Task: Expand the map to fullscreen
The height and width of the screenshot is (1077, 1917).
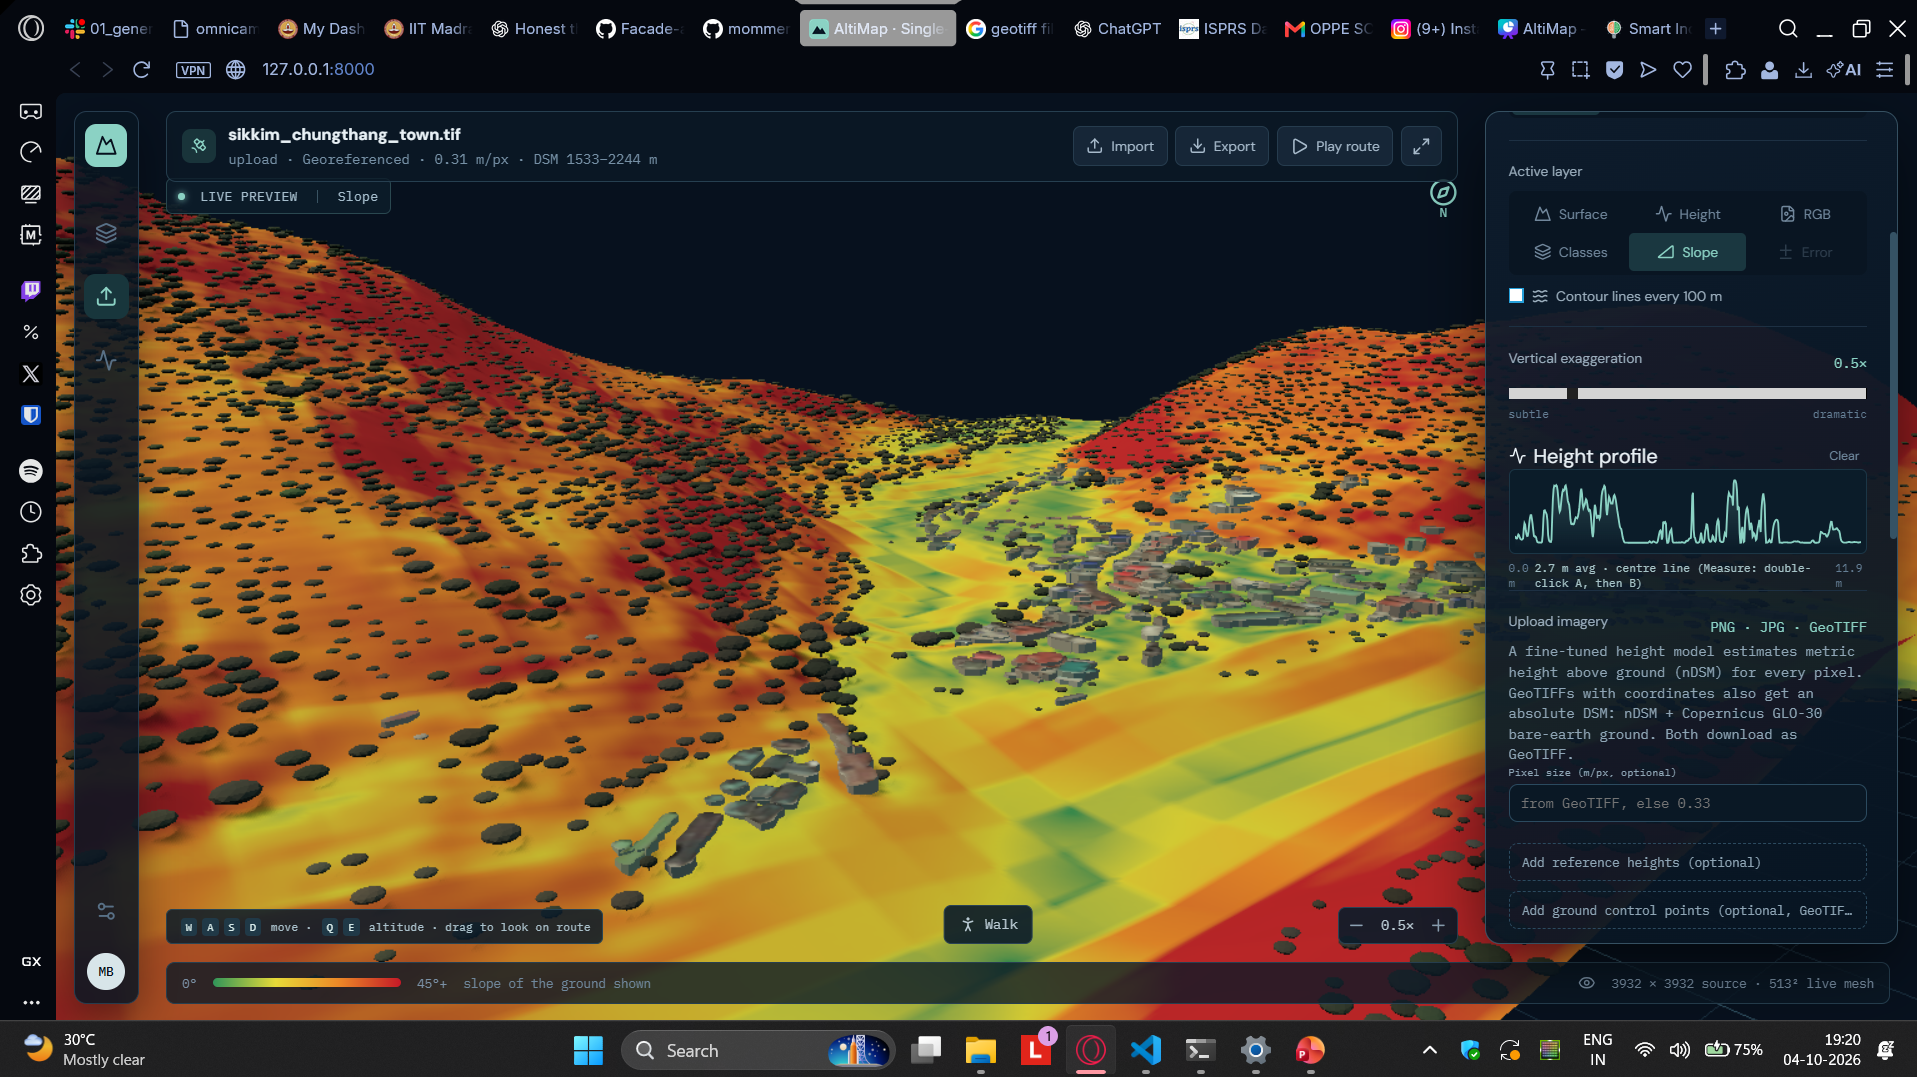Action: [x=1421, y=146]
